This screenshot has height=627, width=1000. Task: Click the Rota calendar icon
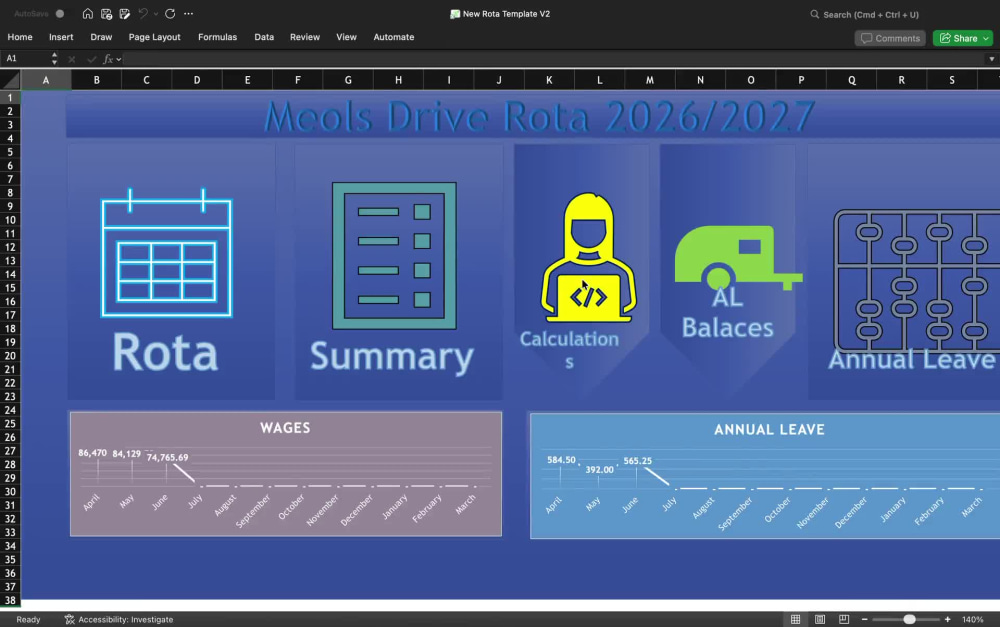(x=166, y=253)
